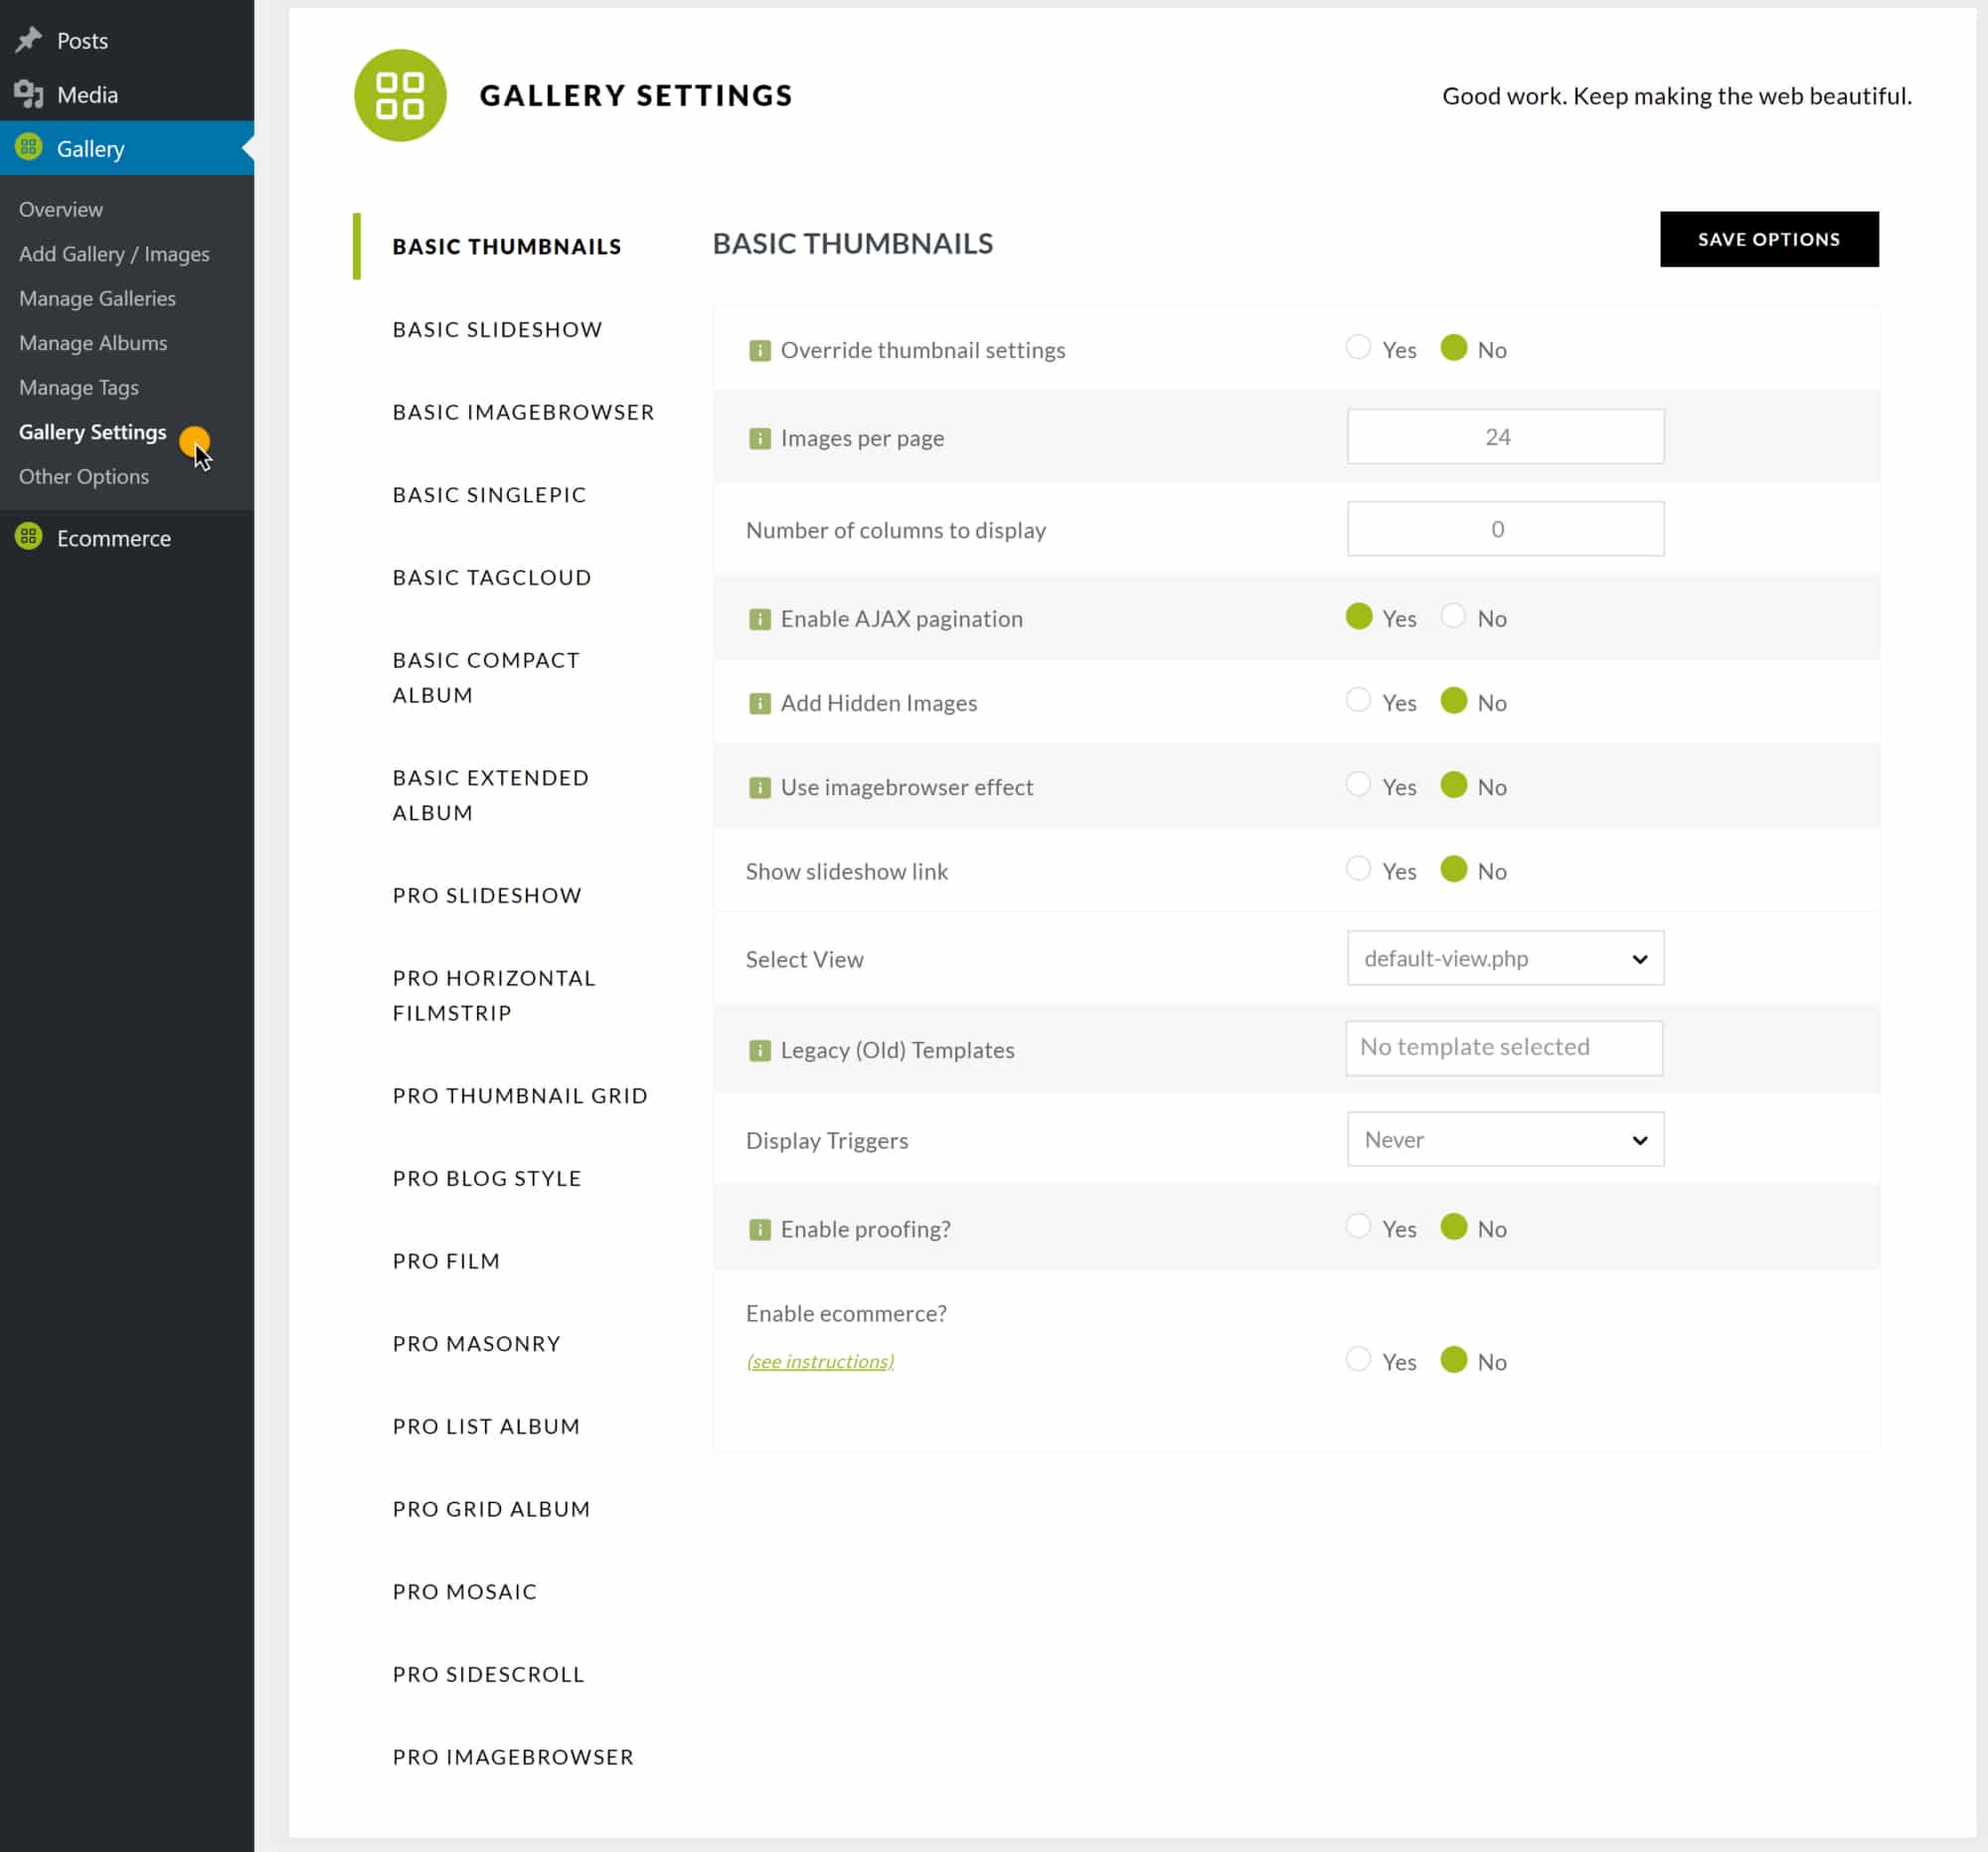
Task: Go to Overview in Gallery submenu
Action: click(61, 209)
